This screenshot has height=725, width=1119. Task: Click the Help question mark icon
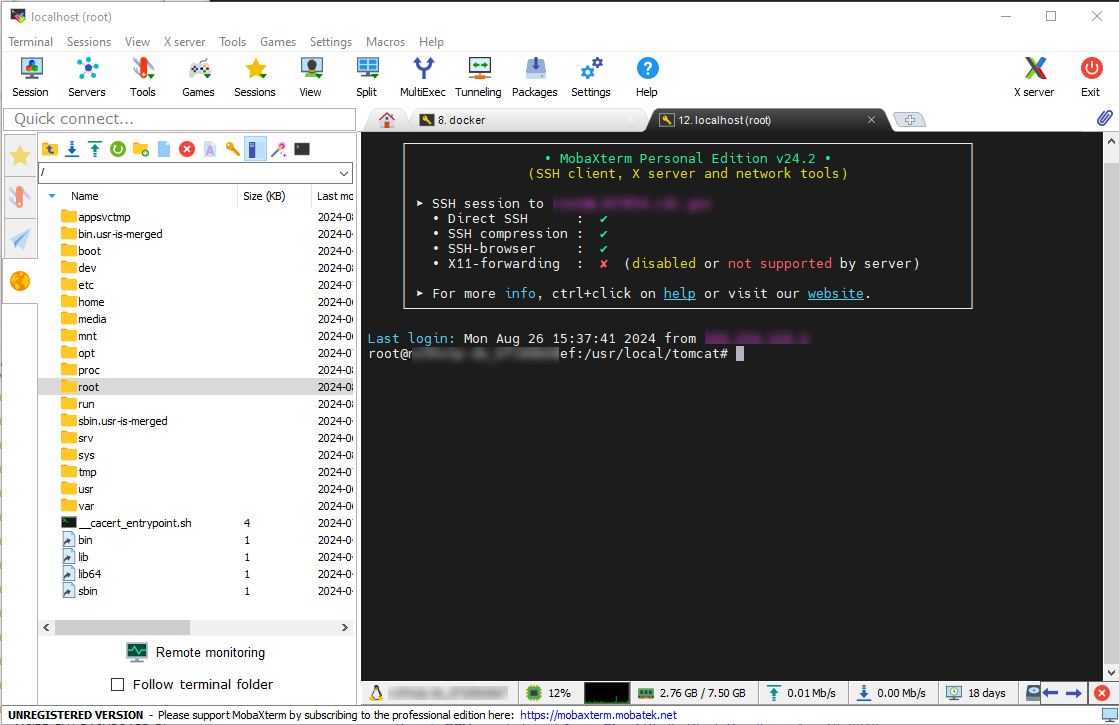click(647, 78)
